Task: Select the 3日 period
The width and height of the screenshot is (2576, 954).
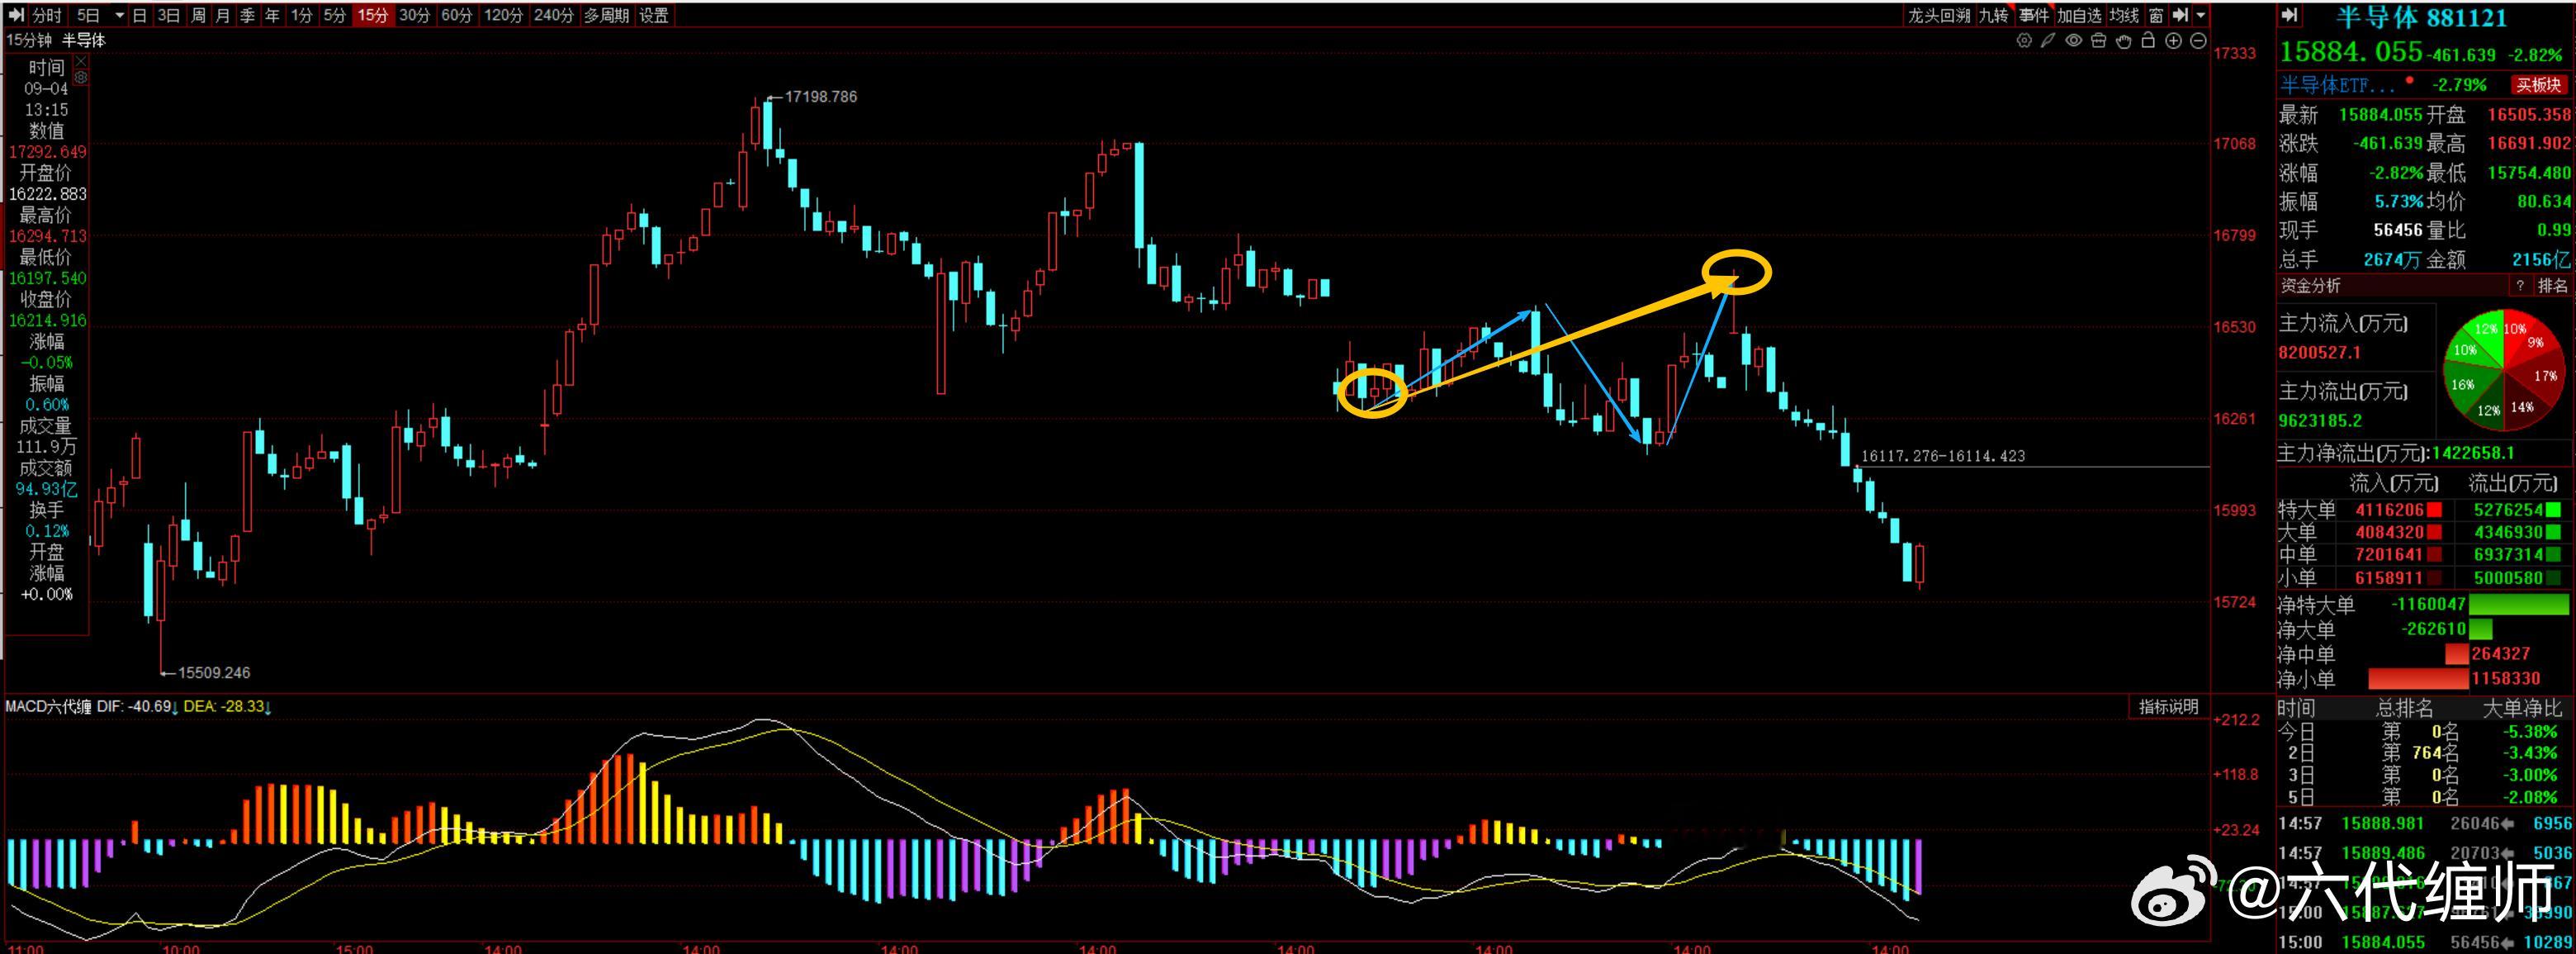Action: pos(169,15)
